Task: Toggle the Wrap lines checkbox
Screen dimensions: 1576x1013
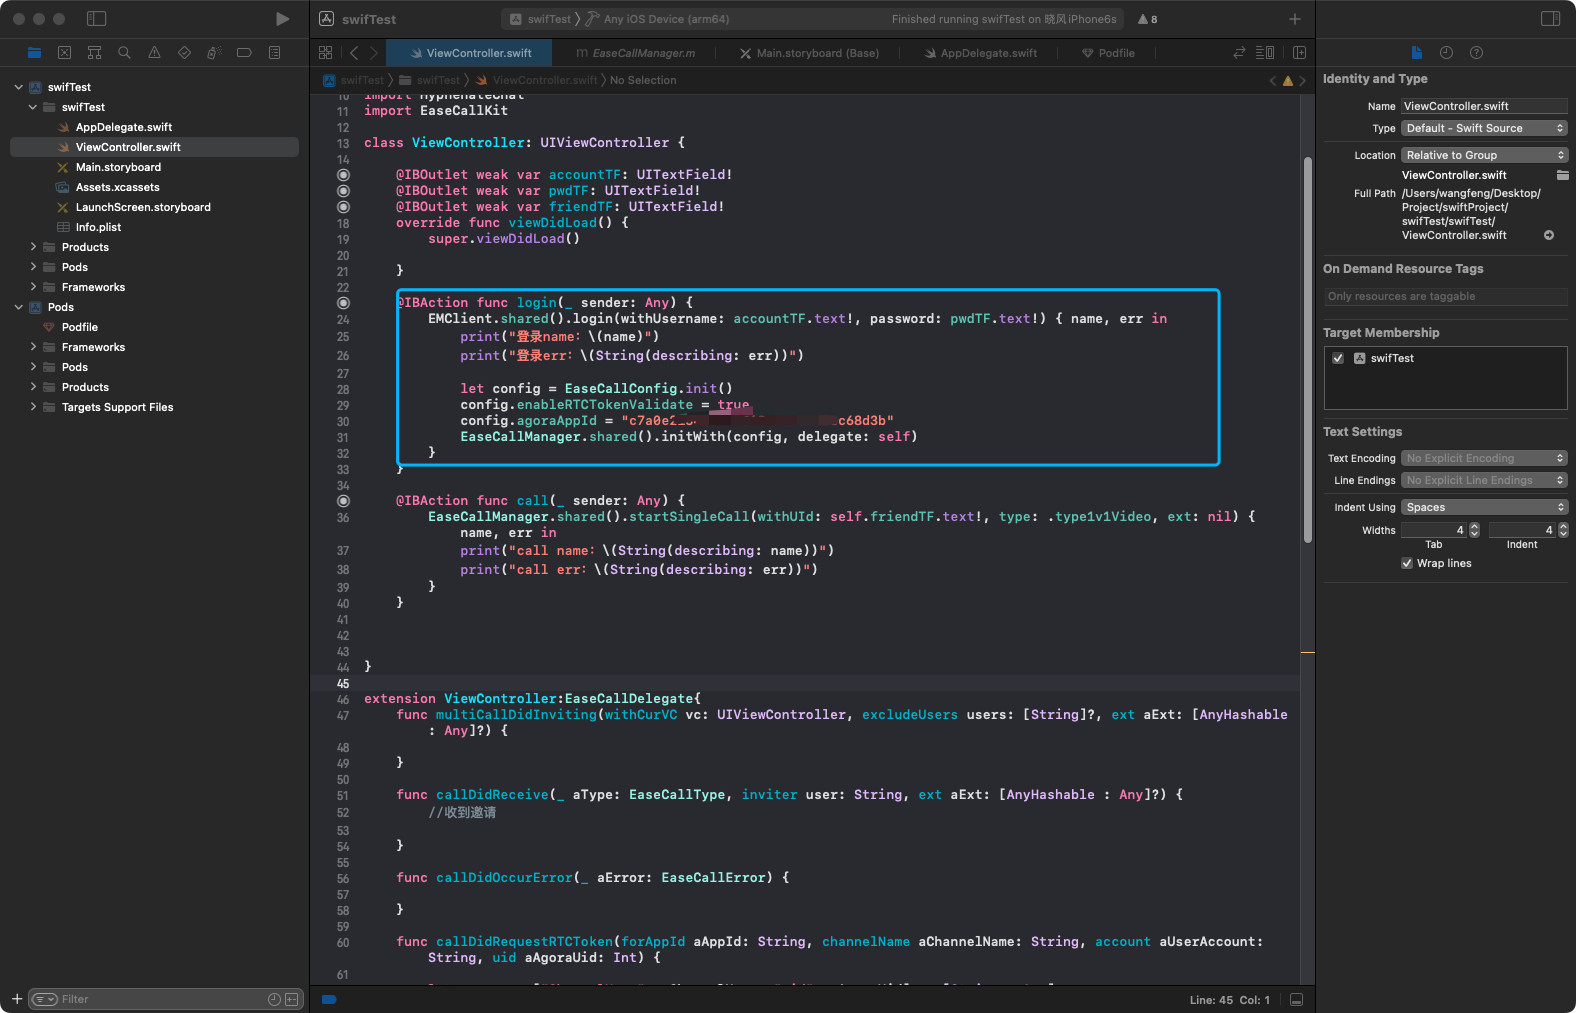Action: tap(1407, 563)
